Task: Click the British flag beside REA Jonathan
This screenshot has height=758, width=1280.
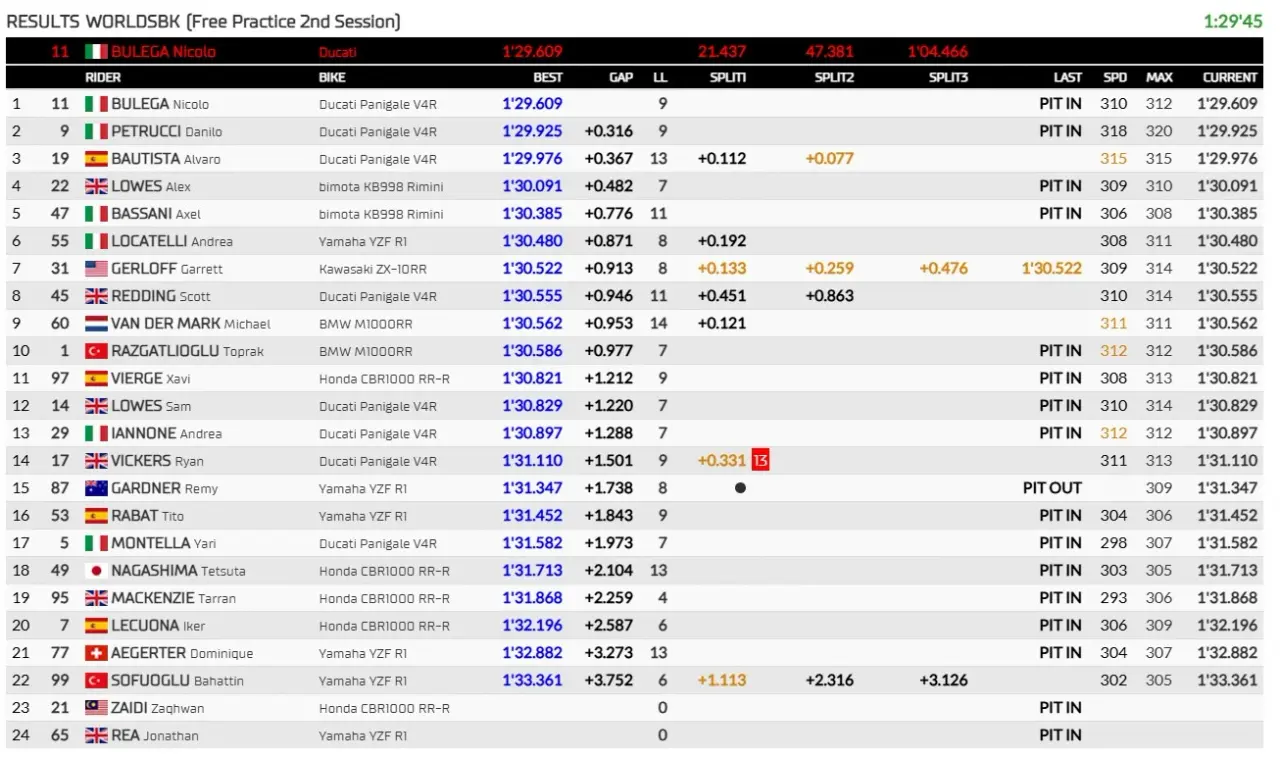Action: (96, 736)
